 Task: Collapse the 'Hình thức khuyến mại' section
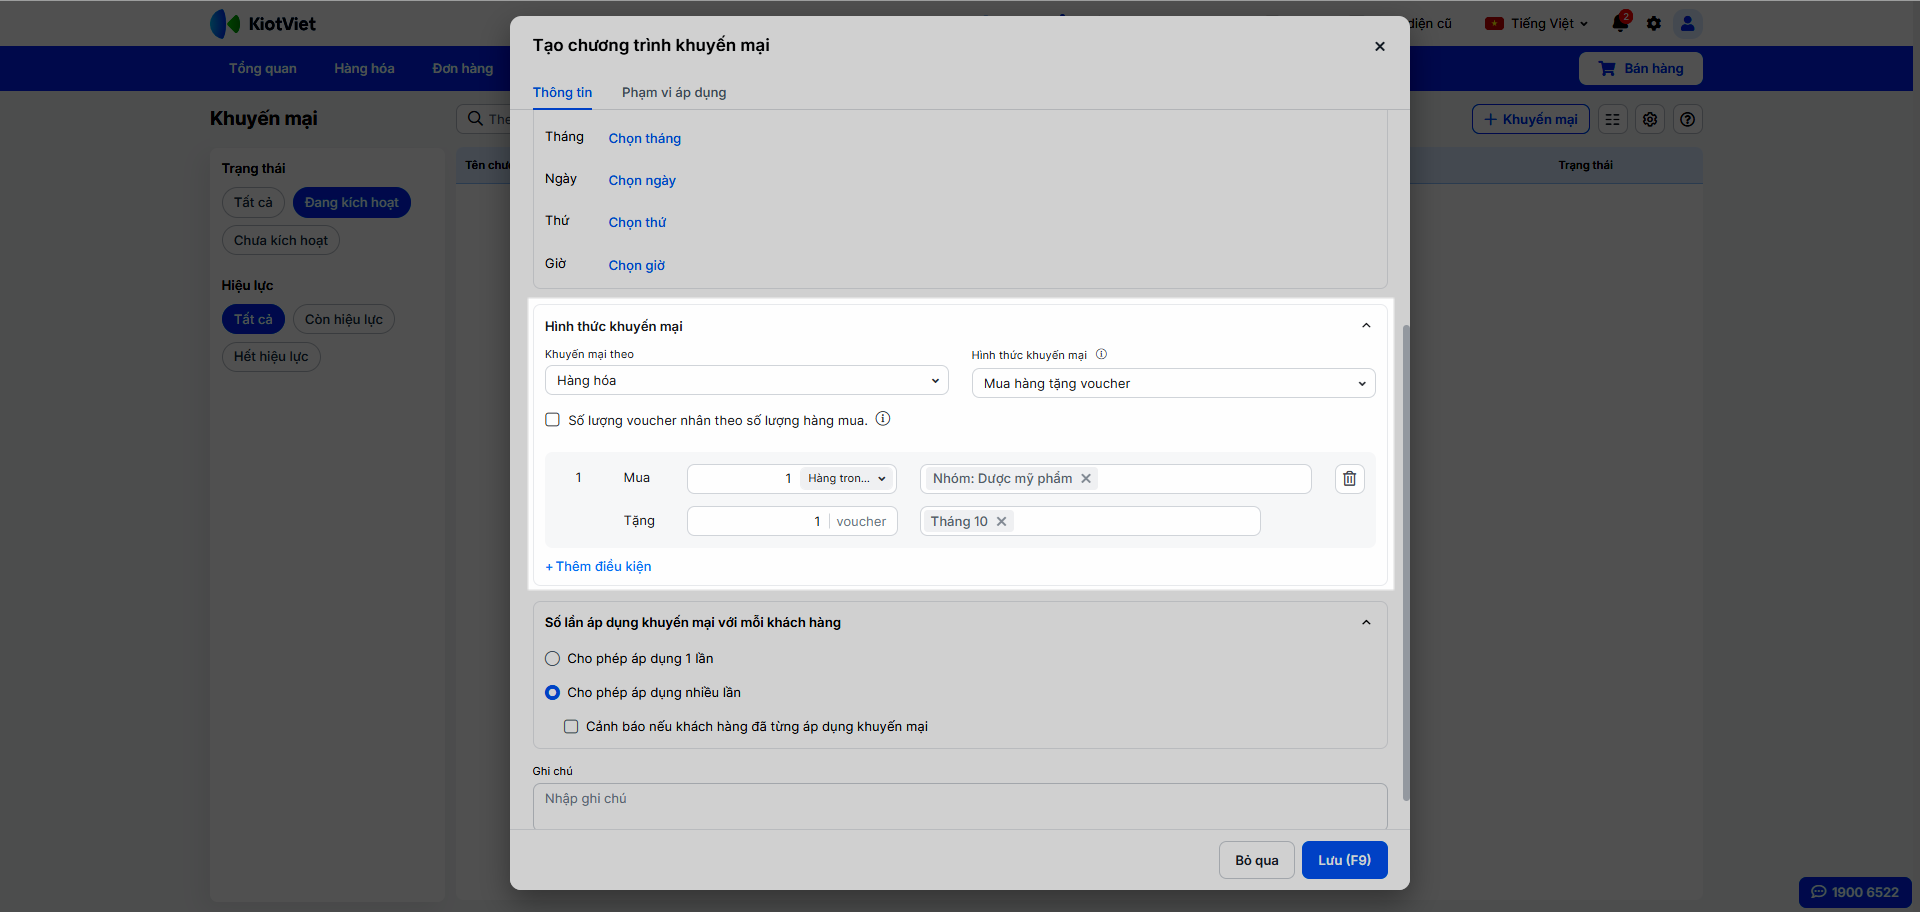pyautogui.click(x=1366, y=326)
